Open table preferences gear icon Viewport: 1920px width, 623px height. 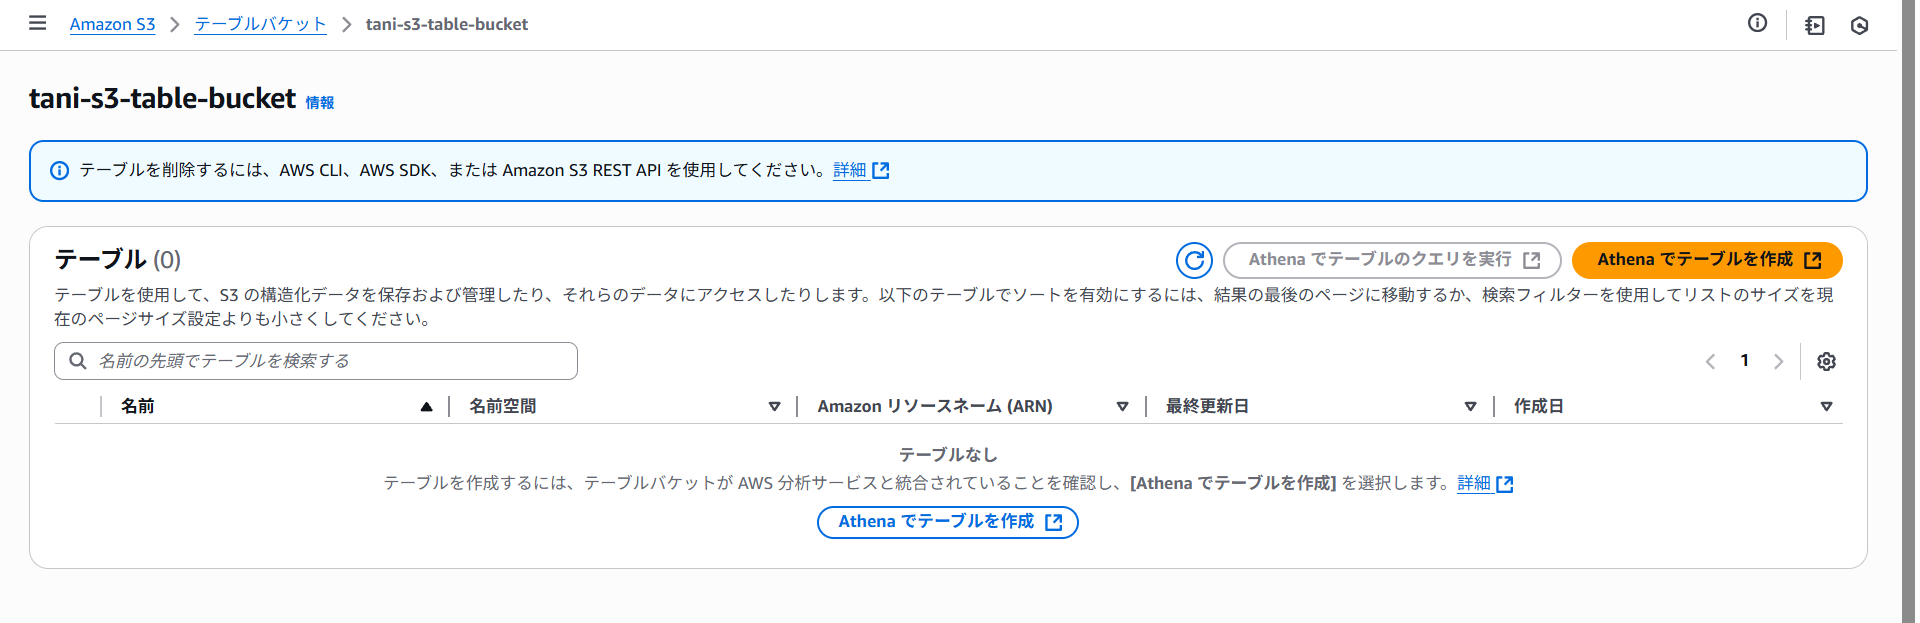point(1826,361)
